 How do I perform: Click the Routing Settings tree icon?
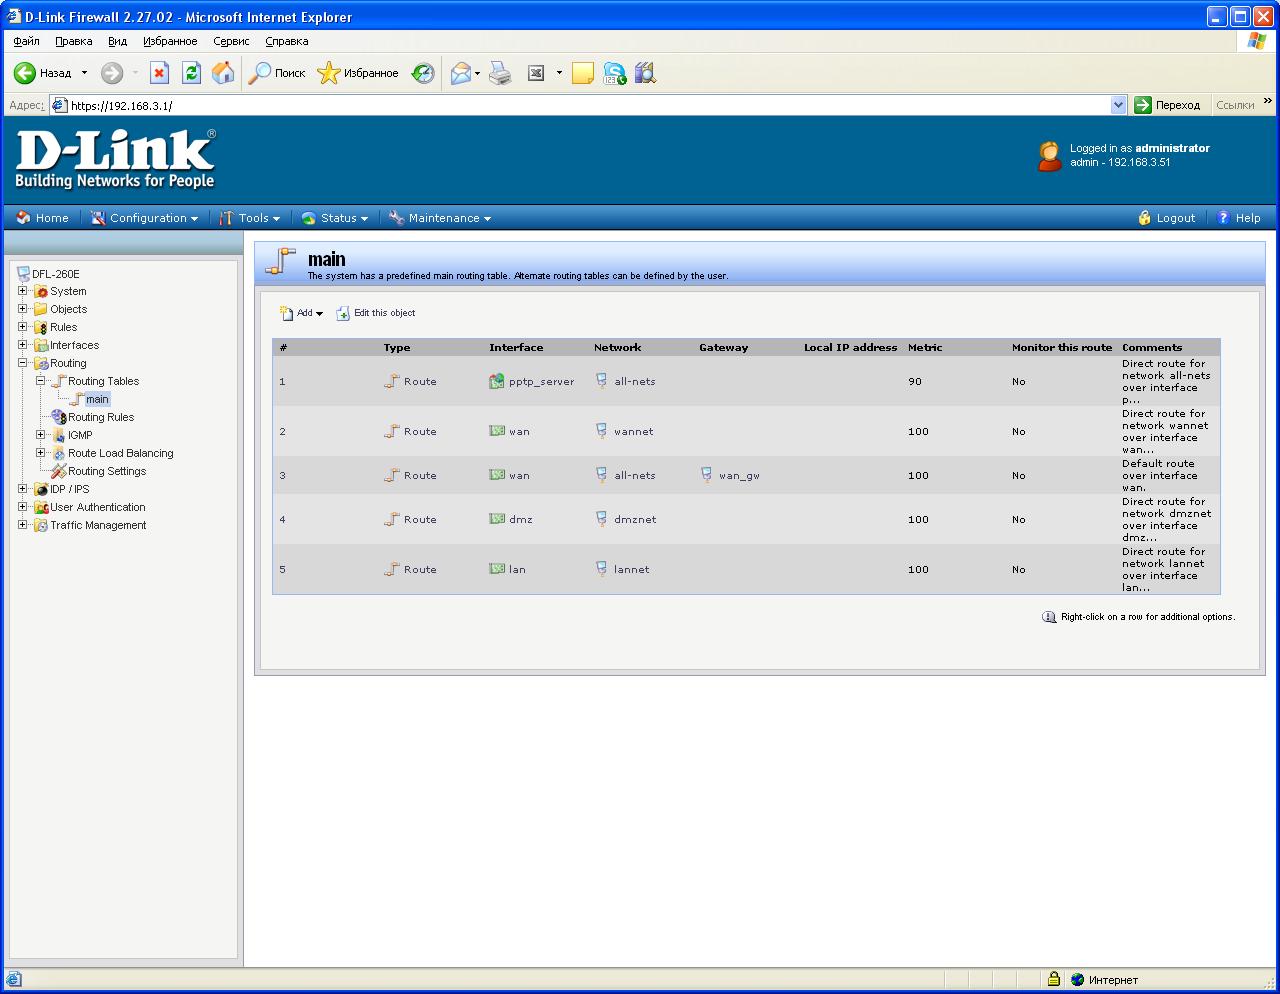(59, 471)
